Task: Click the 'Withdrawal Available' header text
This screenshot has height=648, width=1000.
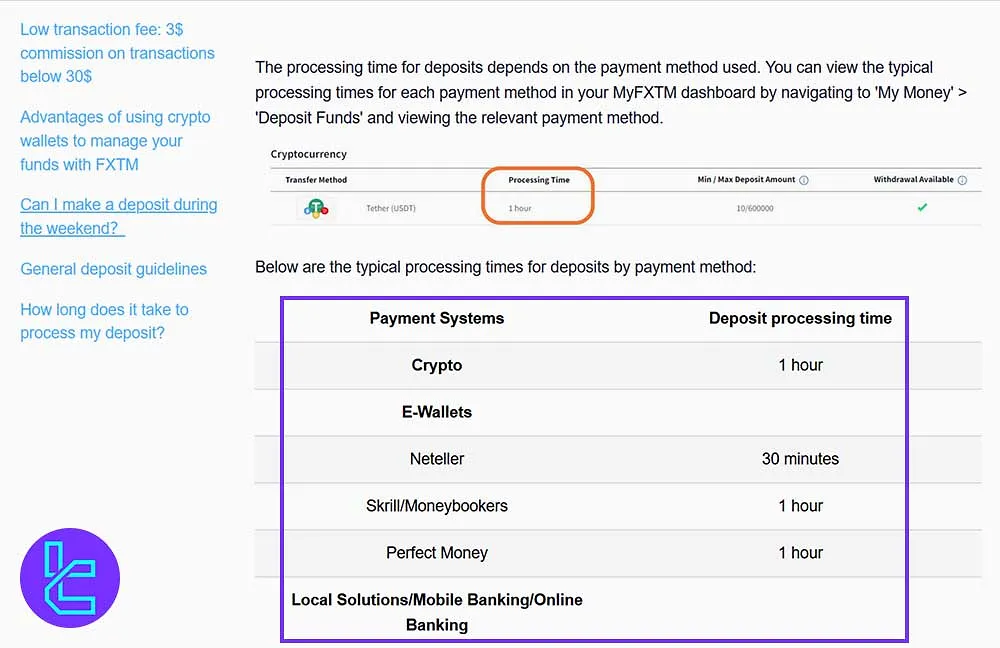Action: click(x=913, y=180)
